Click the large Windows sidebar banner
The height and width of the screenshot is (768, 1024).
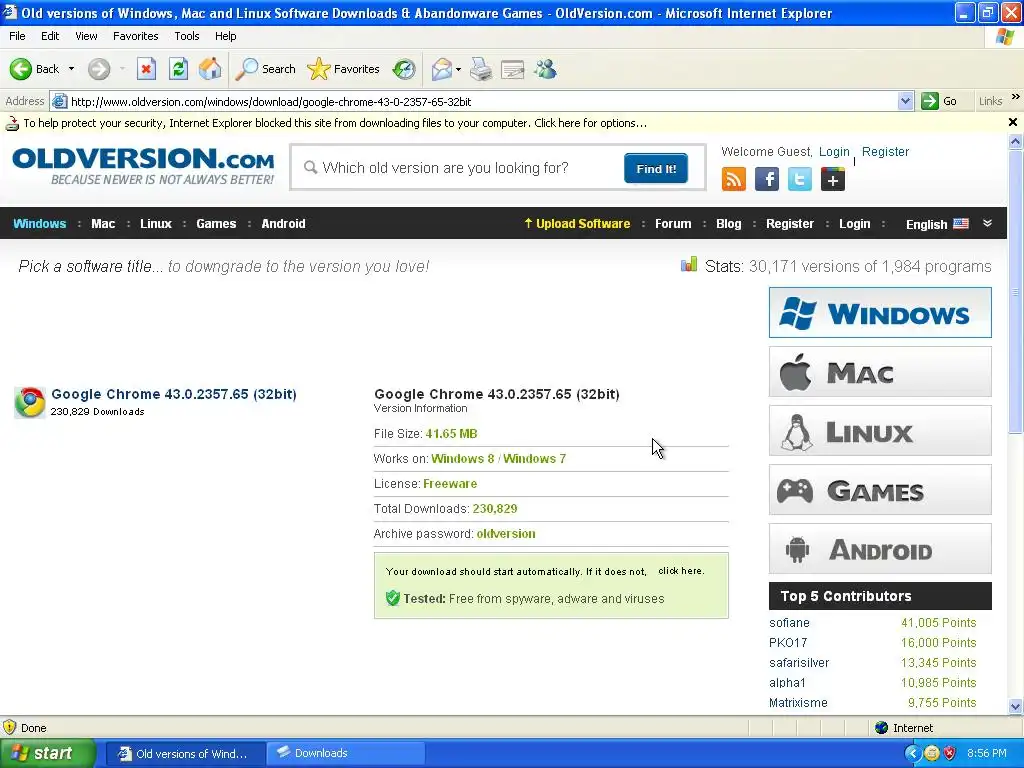pyautogui.click(x=880, y=312)
